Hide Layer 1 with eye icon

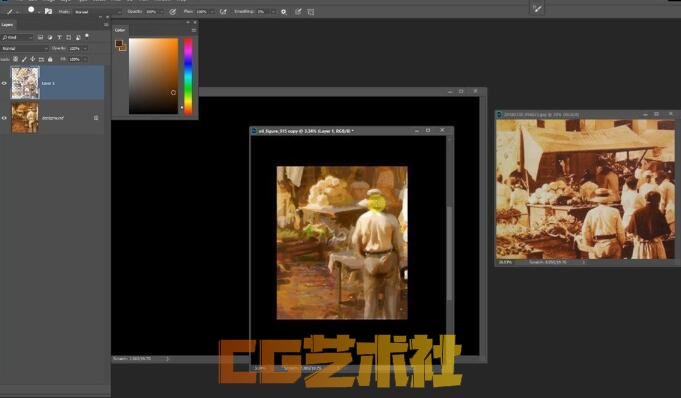4,83
